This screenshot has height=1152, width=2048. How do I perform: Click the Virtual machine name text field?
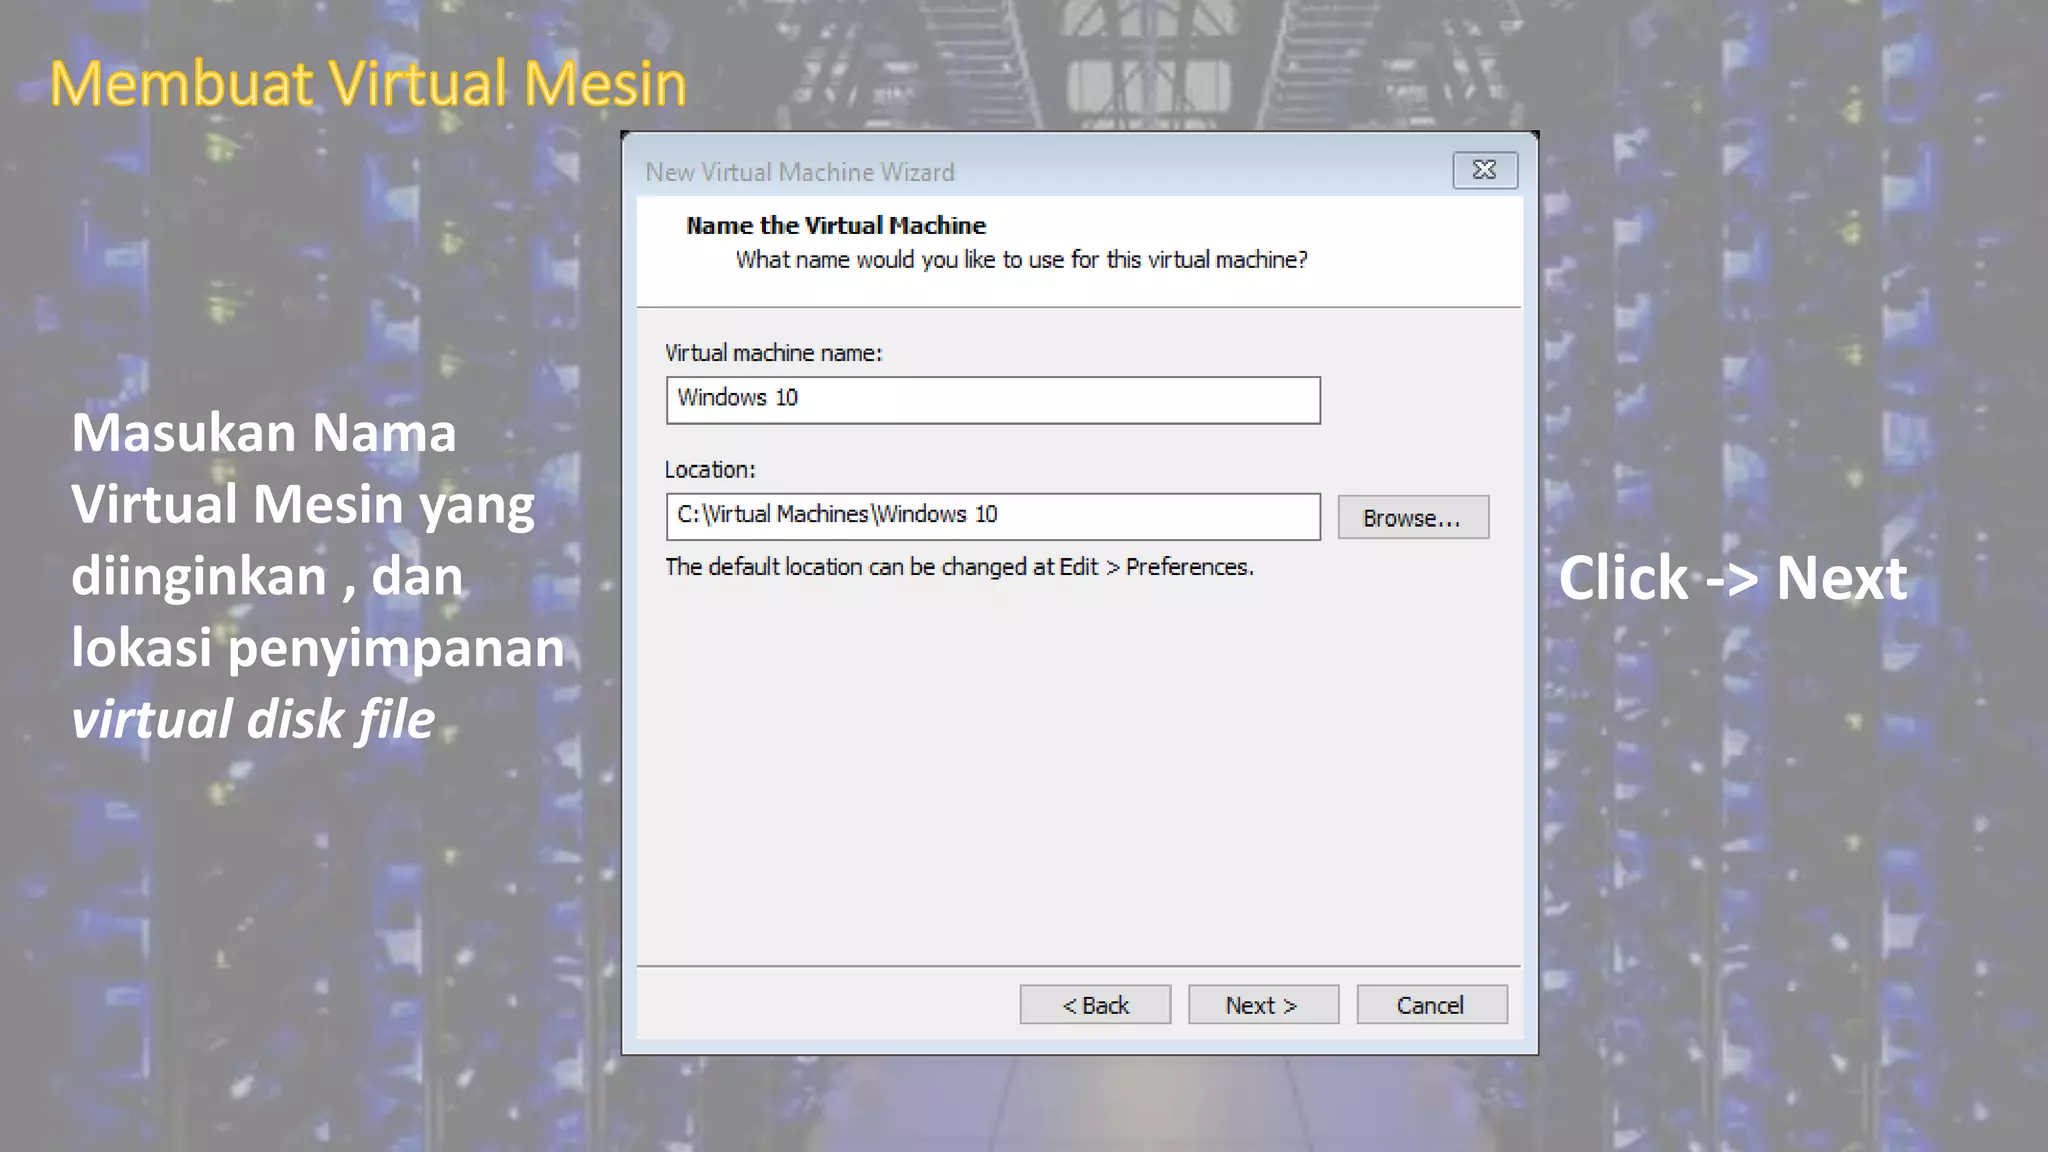coord(992,400)
